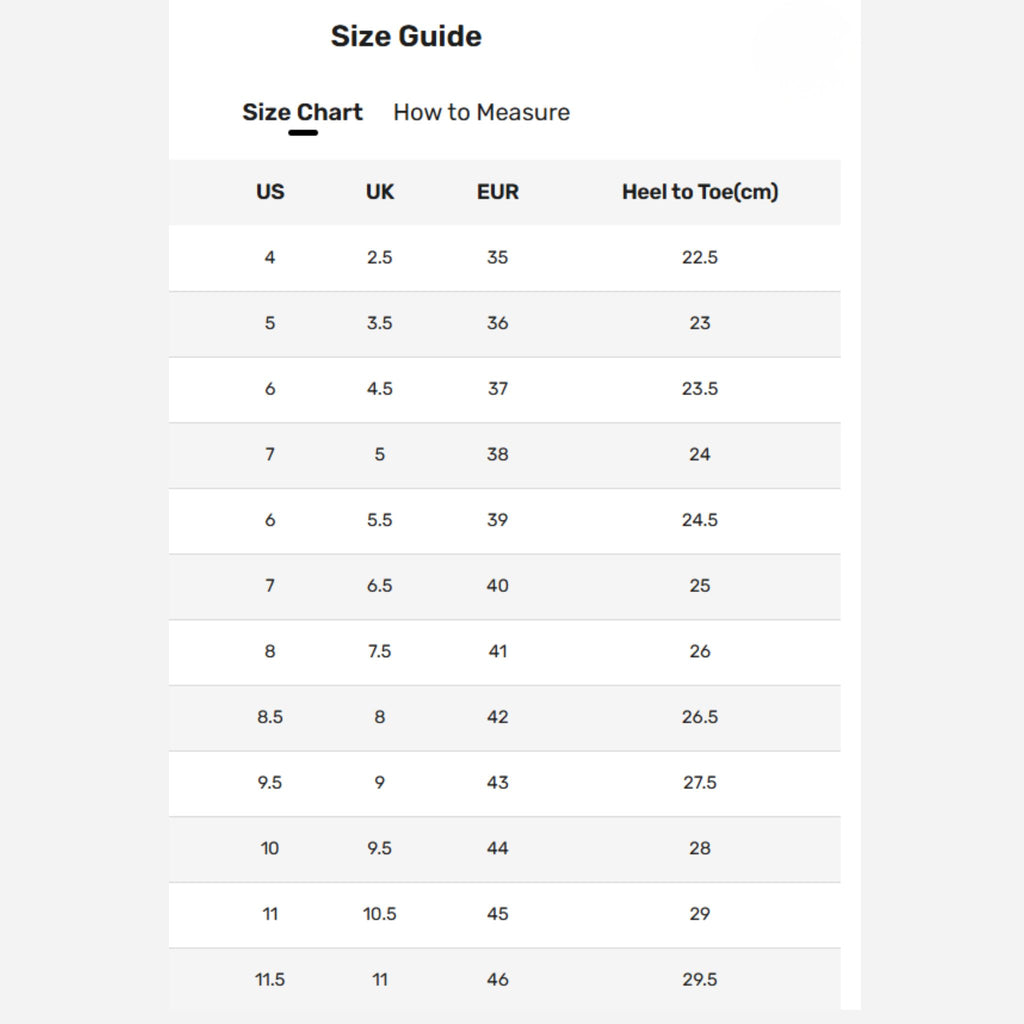Image resolution: width=1024 pixels, height=1024 pixels.
Task: Select US size 8.5 cell
Action: [x=270, y=717]
